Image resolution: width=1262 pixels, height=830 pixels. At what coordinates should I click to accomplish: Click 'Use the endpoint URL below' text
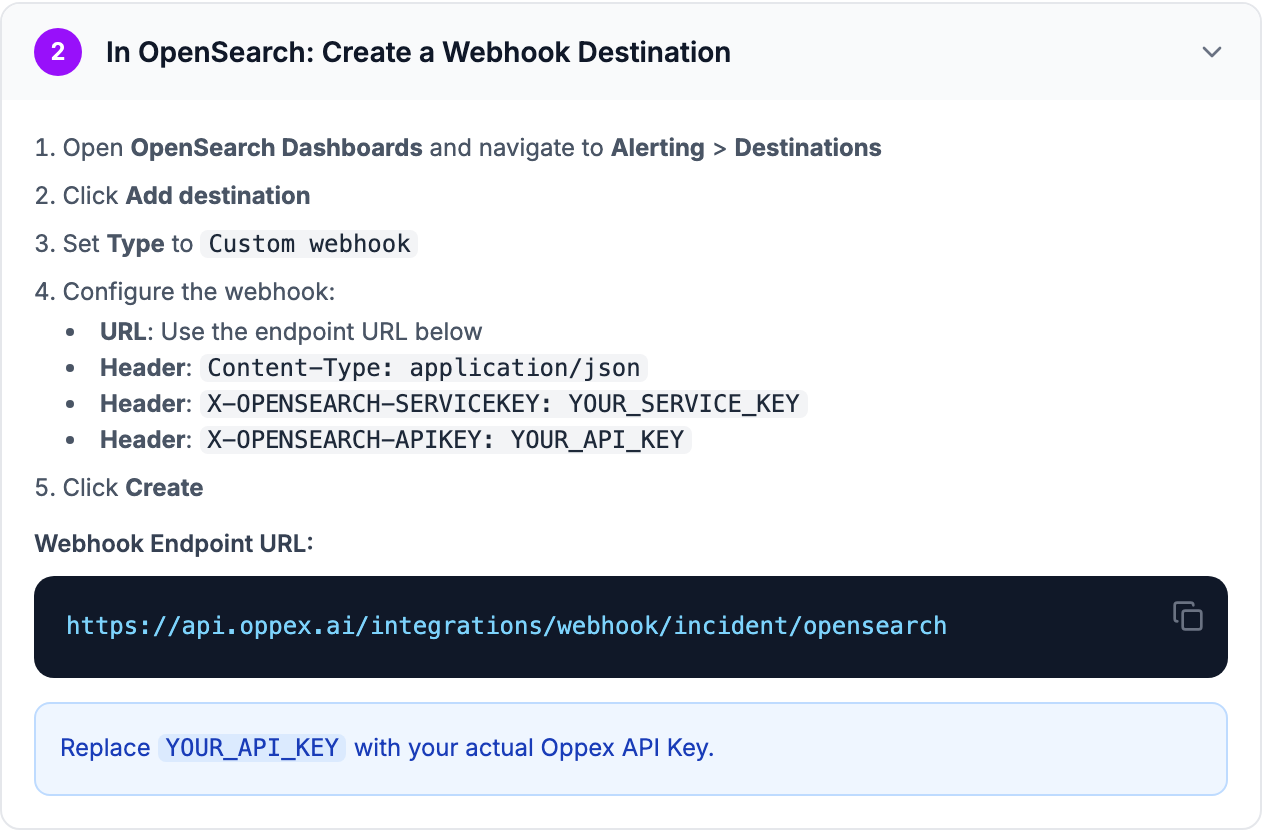pyautogui.click(x=322, y=332)
